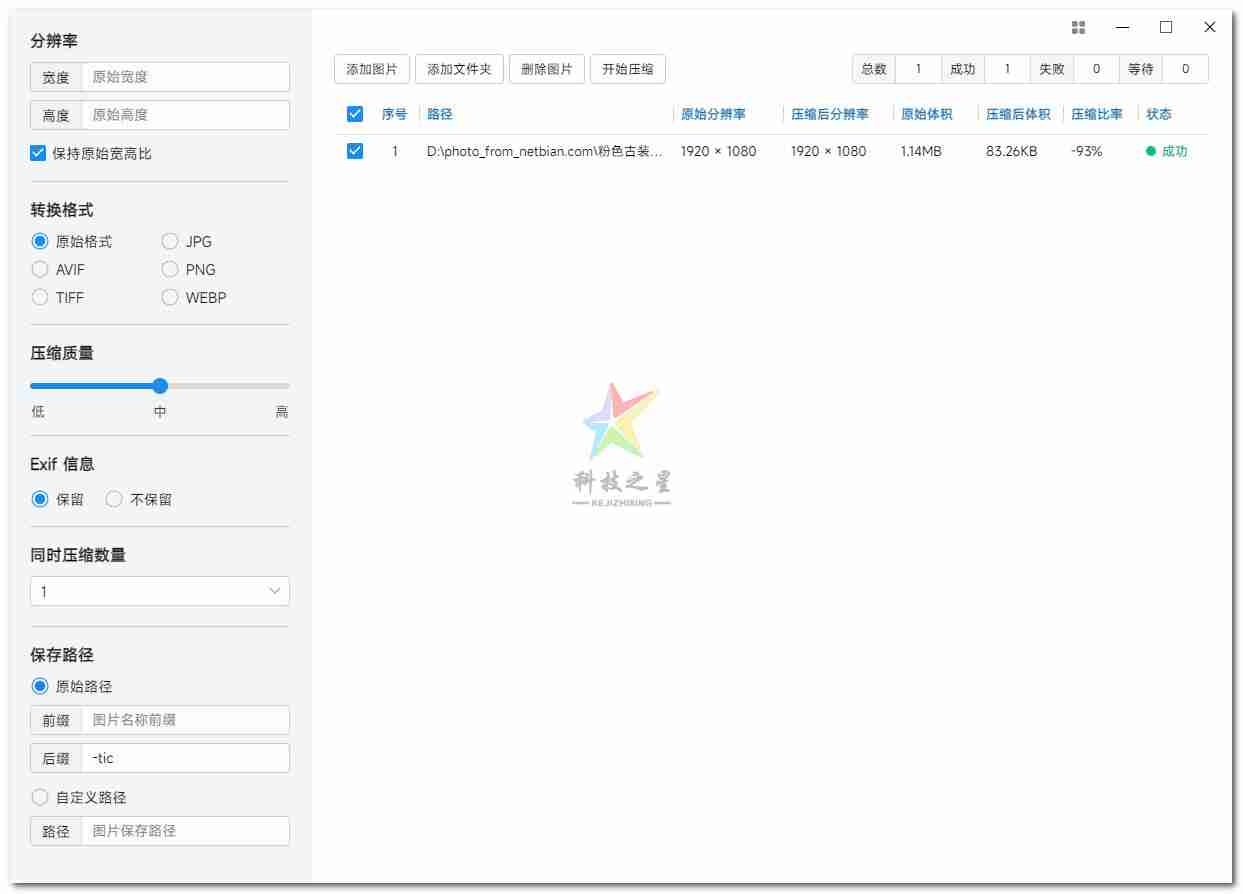Click the 压缩质量 slider handle
The width and height of the screenshot is (1243, 894).
coord(160,386)
